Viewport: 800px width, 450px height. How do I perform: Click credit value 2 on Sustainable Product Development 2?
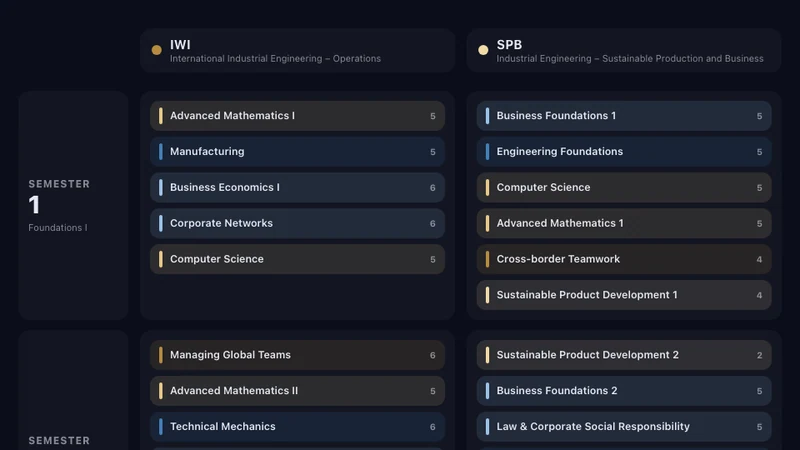click(759, 355)
